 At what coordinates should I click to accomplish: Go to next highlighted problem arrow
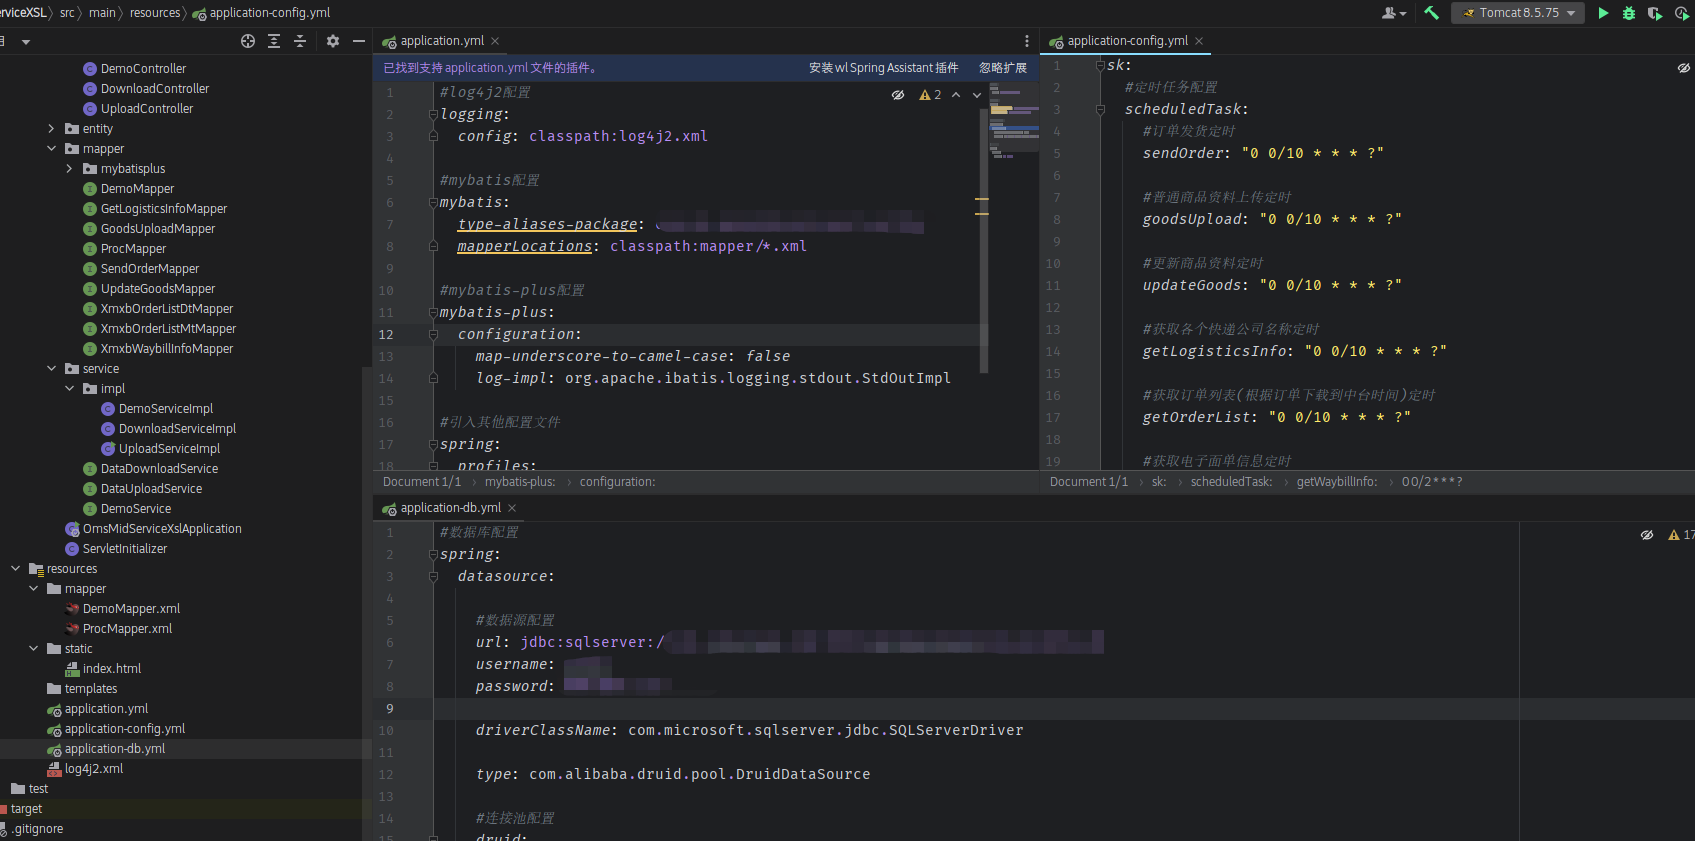(x=977, y=95)
